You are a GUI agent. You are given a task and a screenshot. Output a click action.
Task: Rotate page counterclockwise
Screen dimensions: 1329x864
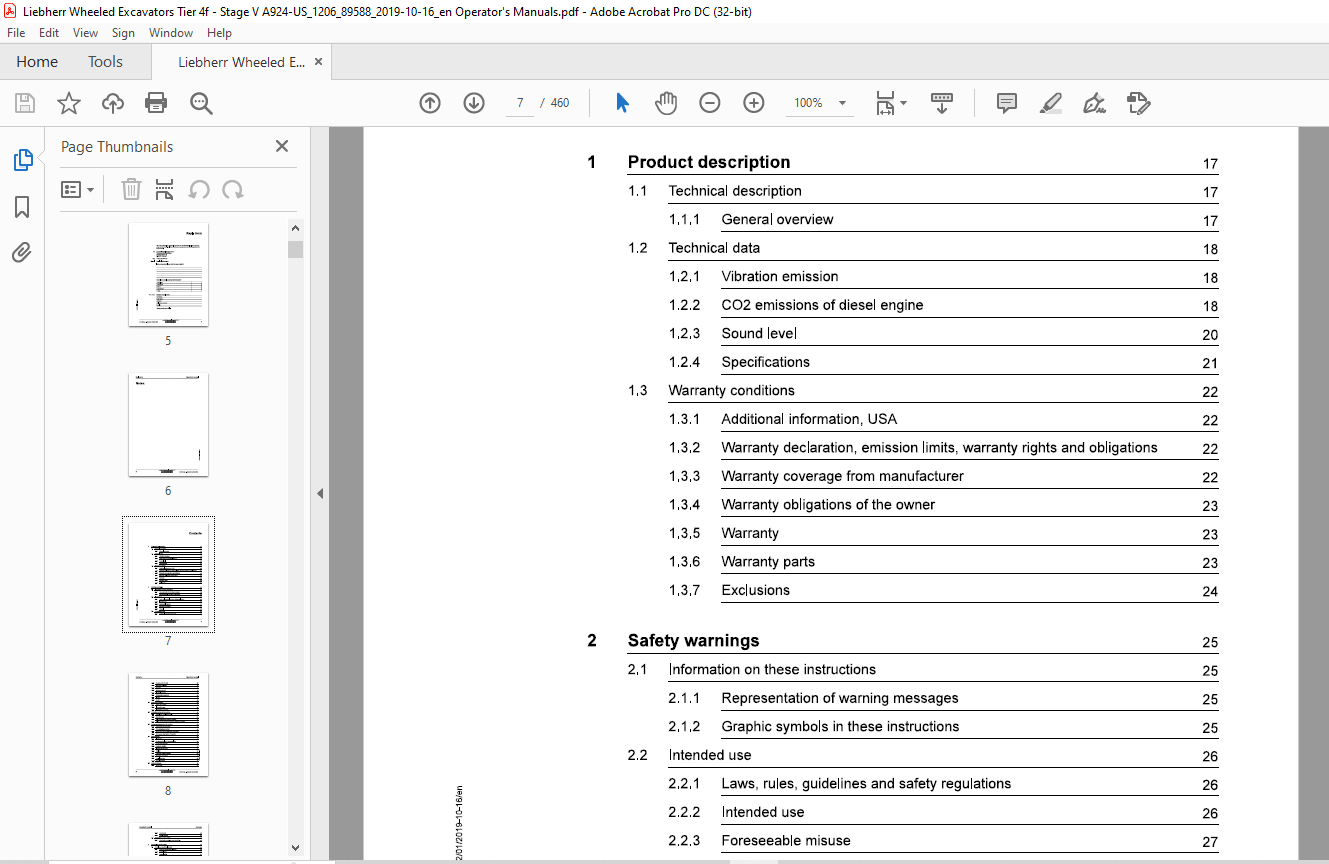(199, 189)
